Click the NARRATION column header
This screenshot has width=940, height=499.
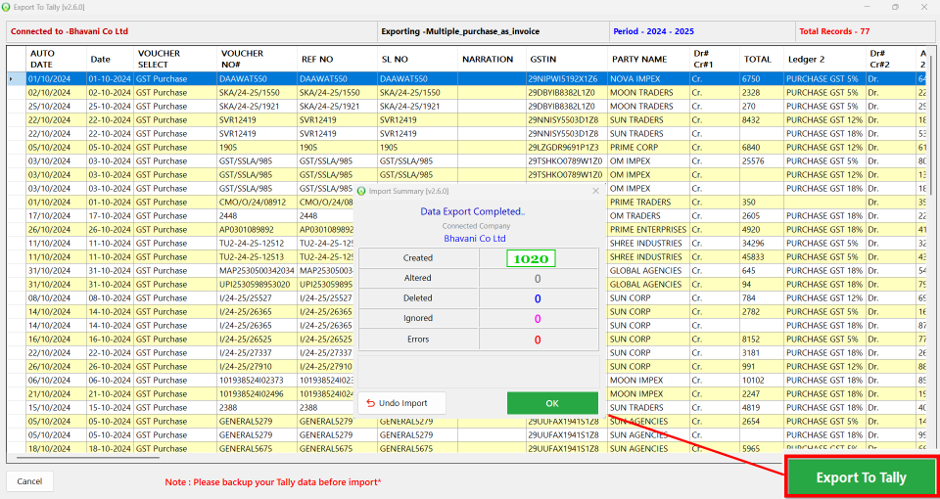point(492,59)
